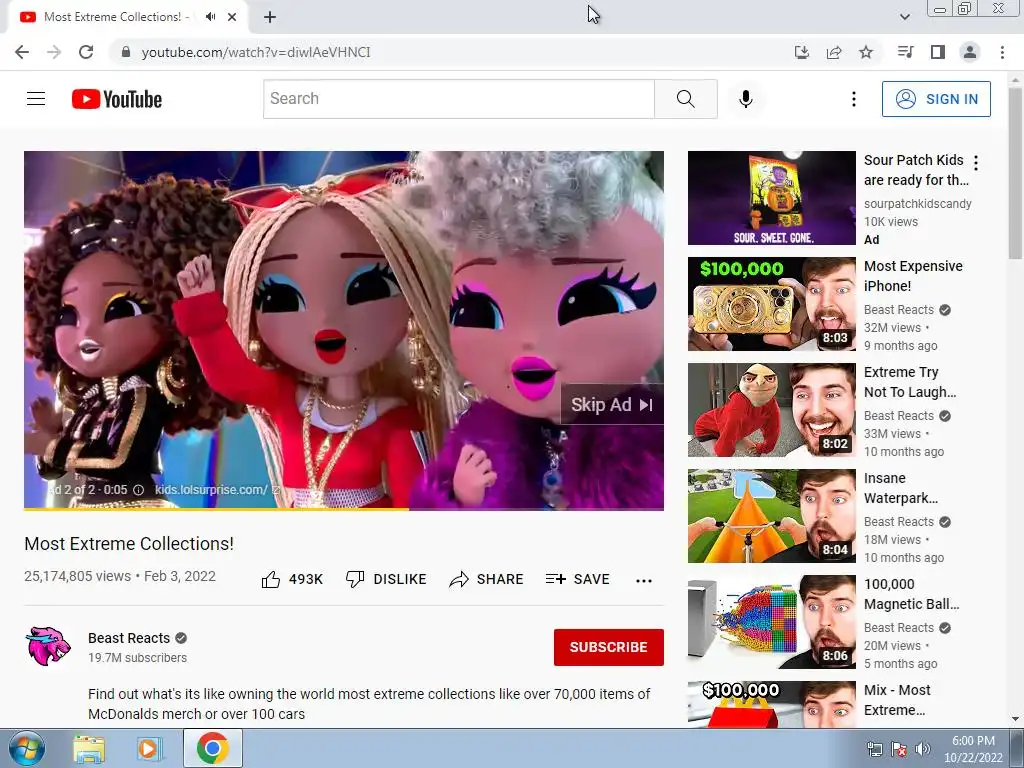
Task: Click the install app icon in address bar
Action: click(x=802, y=52)
